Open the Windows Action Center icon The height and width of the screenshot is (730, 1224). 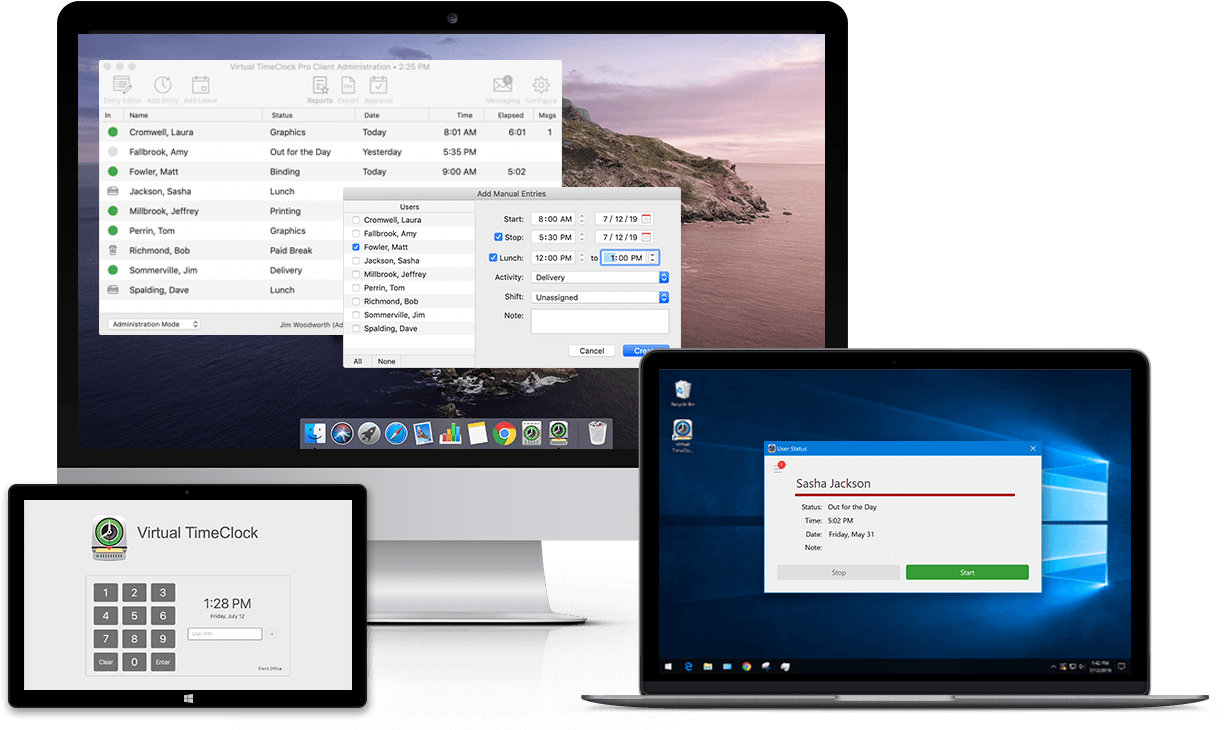(x=1123, y=666)
